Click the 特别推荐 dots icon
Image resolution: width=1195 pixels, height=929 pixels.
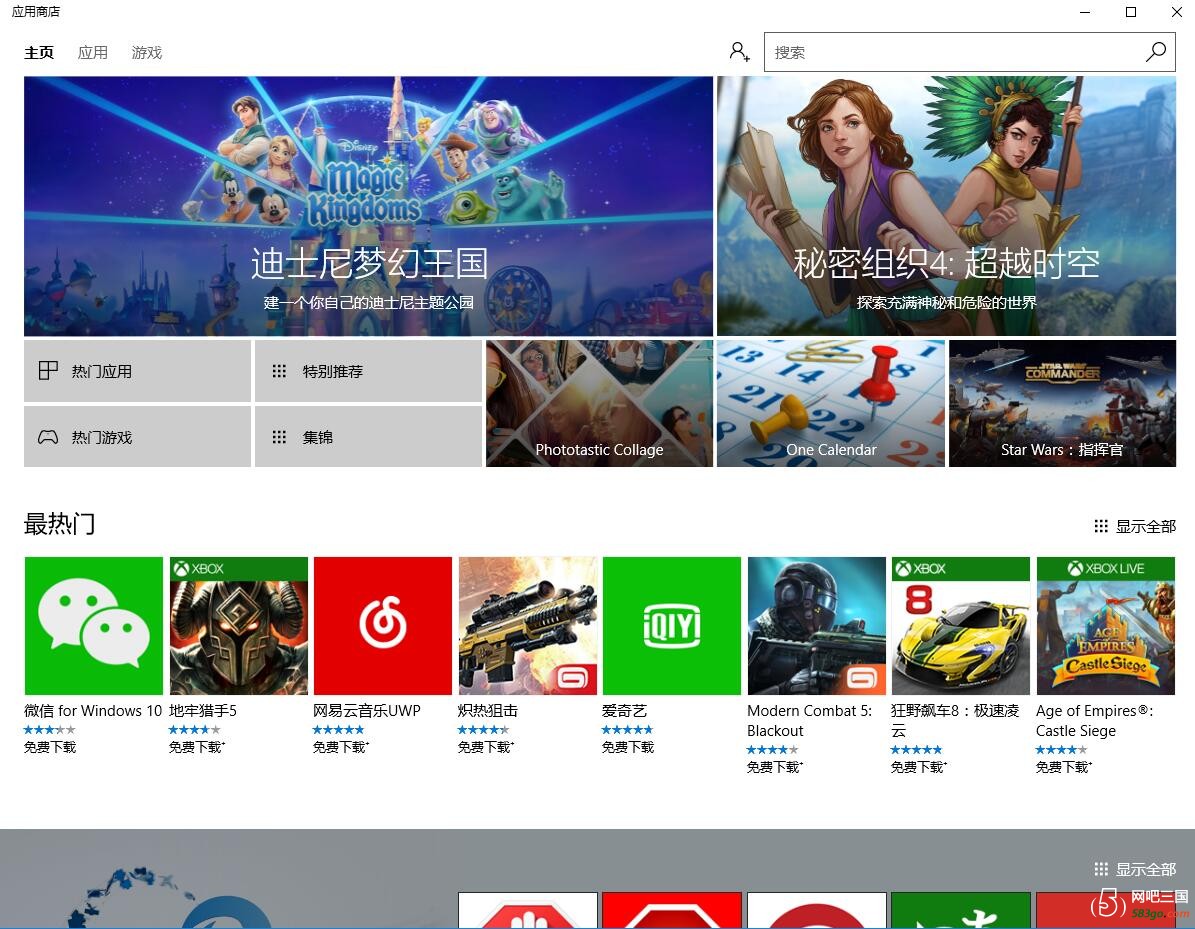pyautogui.click(x=279, y=371)
